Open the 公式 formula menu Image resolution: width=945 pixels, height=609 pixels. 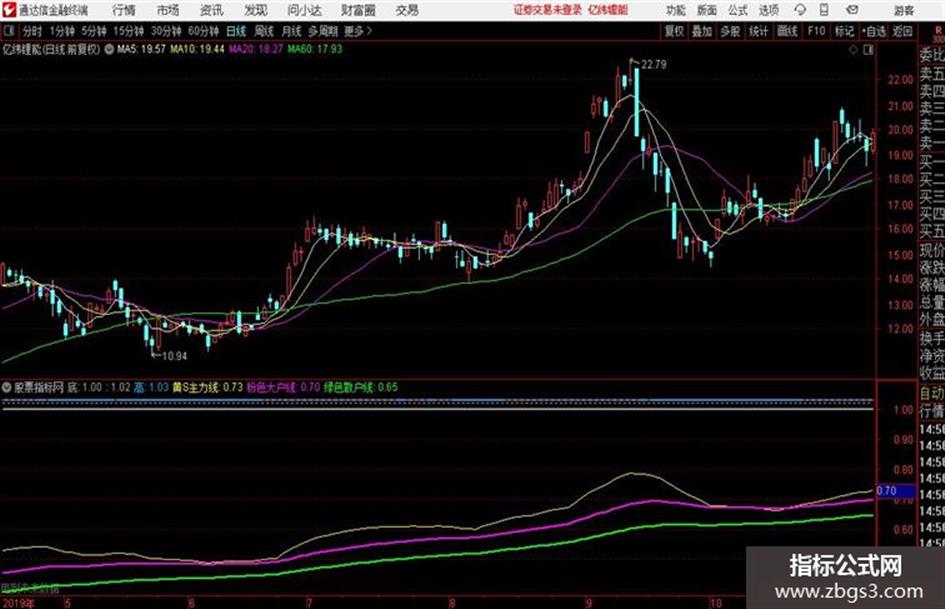738,10
